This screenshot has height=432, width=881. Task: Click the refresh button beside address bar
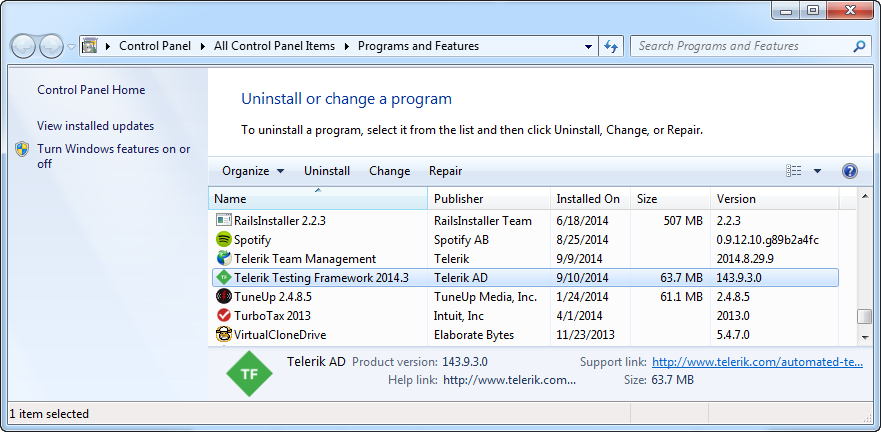[x=612, y=46]
